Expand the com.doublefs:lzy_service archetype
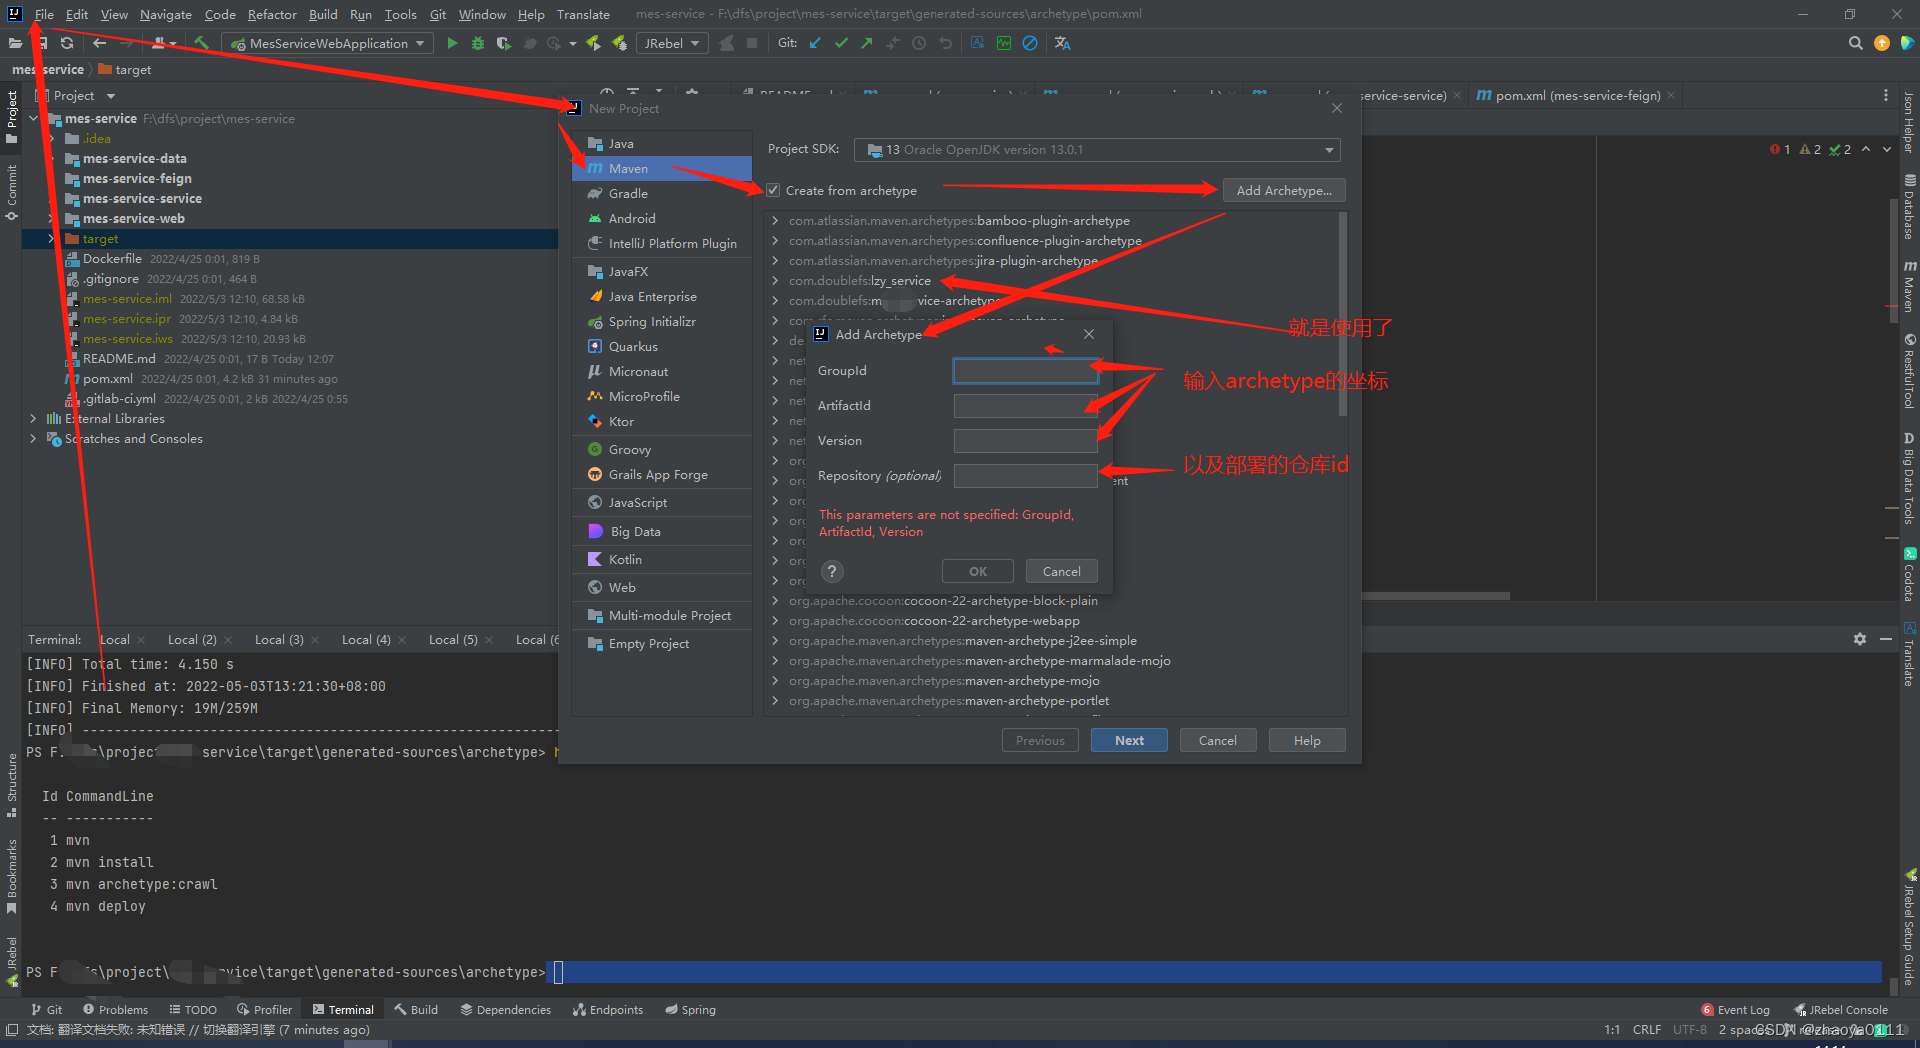 click(776, 280)
